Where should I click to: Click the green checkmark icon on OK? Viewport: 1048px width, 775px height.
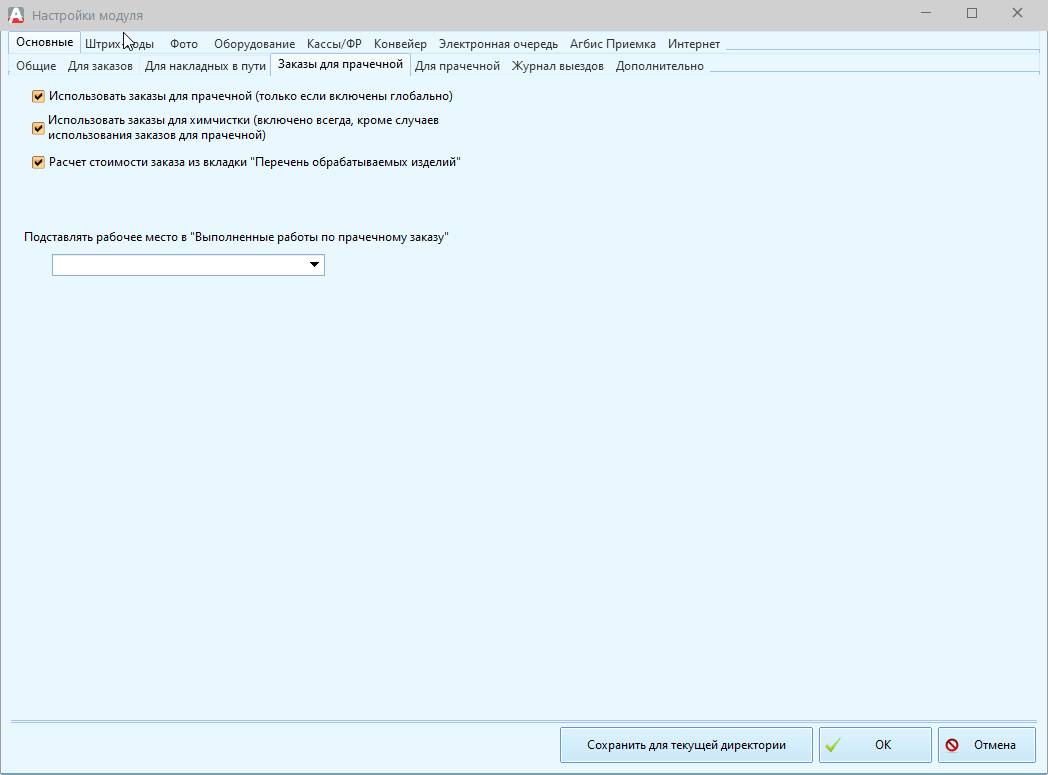(x=833, y=745)
